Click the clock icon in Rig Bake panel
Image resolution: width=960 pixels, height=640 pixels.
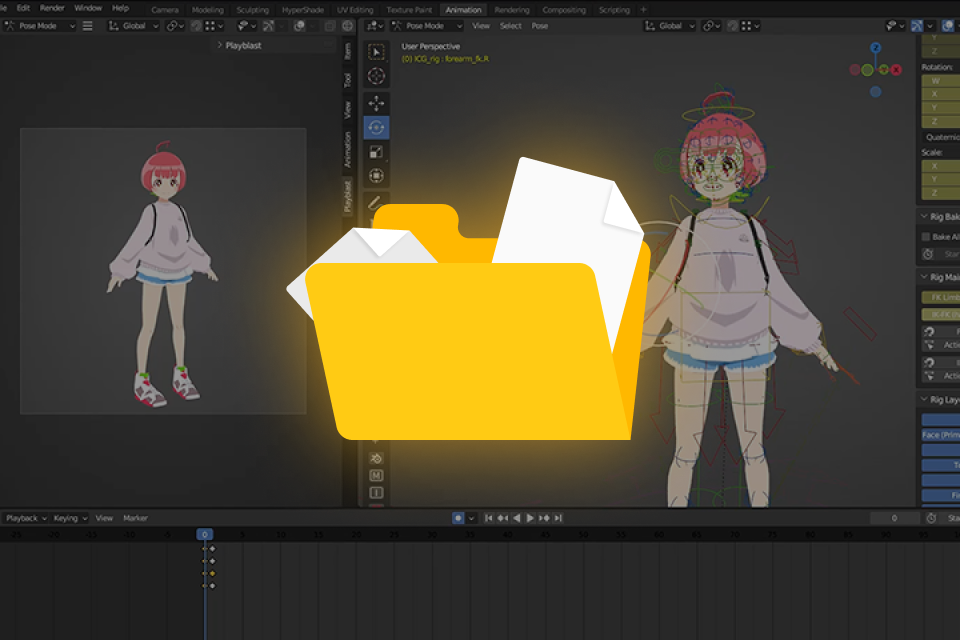click(928, 254)
